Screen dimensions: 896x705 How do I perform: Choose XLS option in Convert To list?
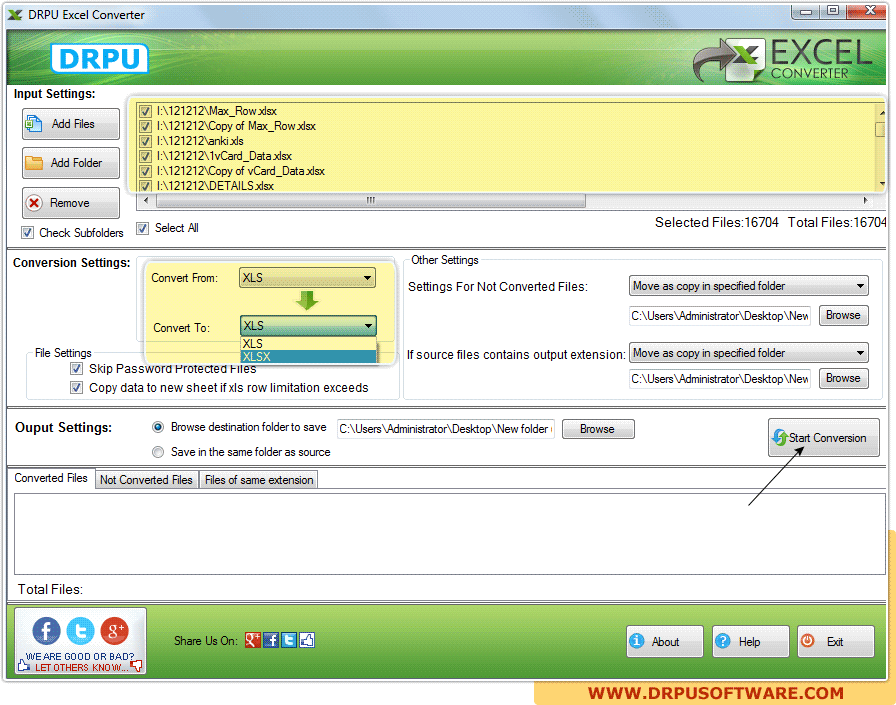click(308, 343)
